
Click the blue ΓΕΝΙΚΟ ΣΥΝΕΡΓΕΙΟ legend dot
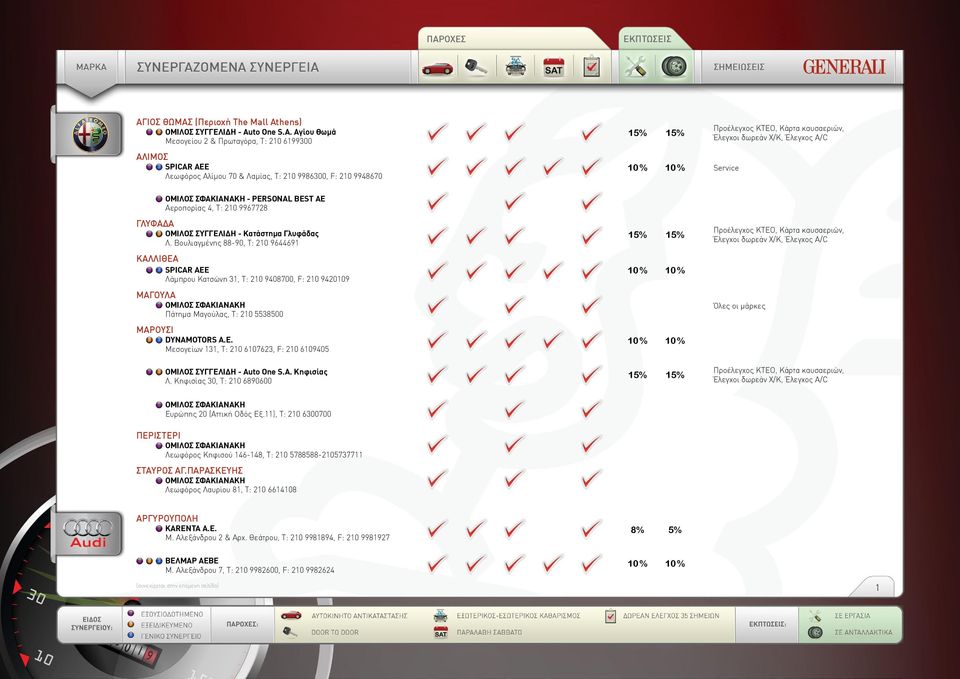(x=130, y=636)
